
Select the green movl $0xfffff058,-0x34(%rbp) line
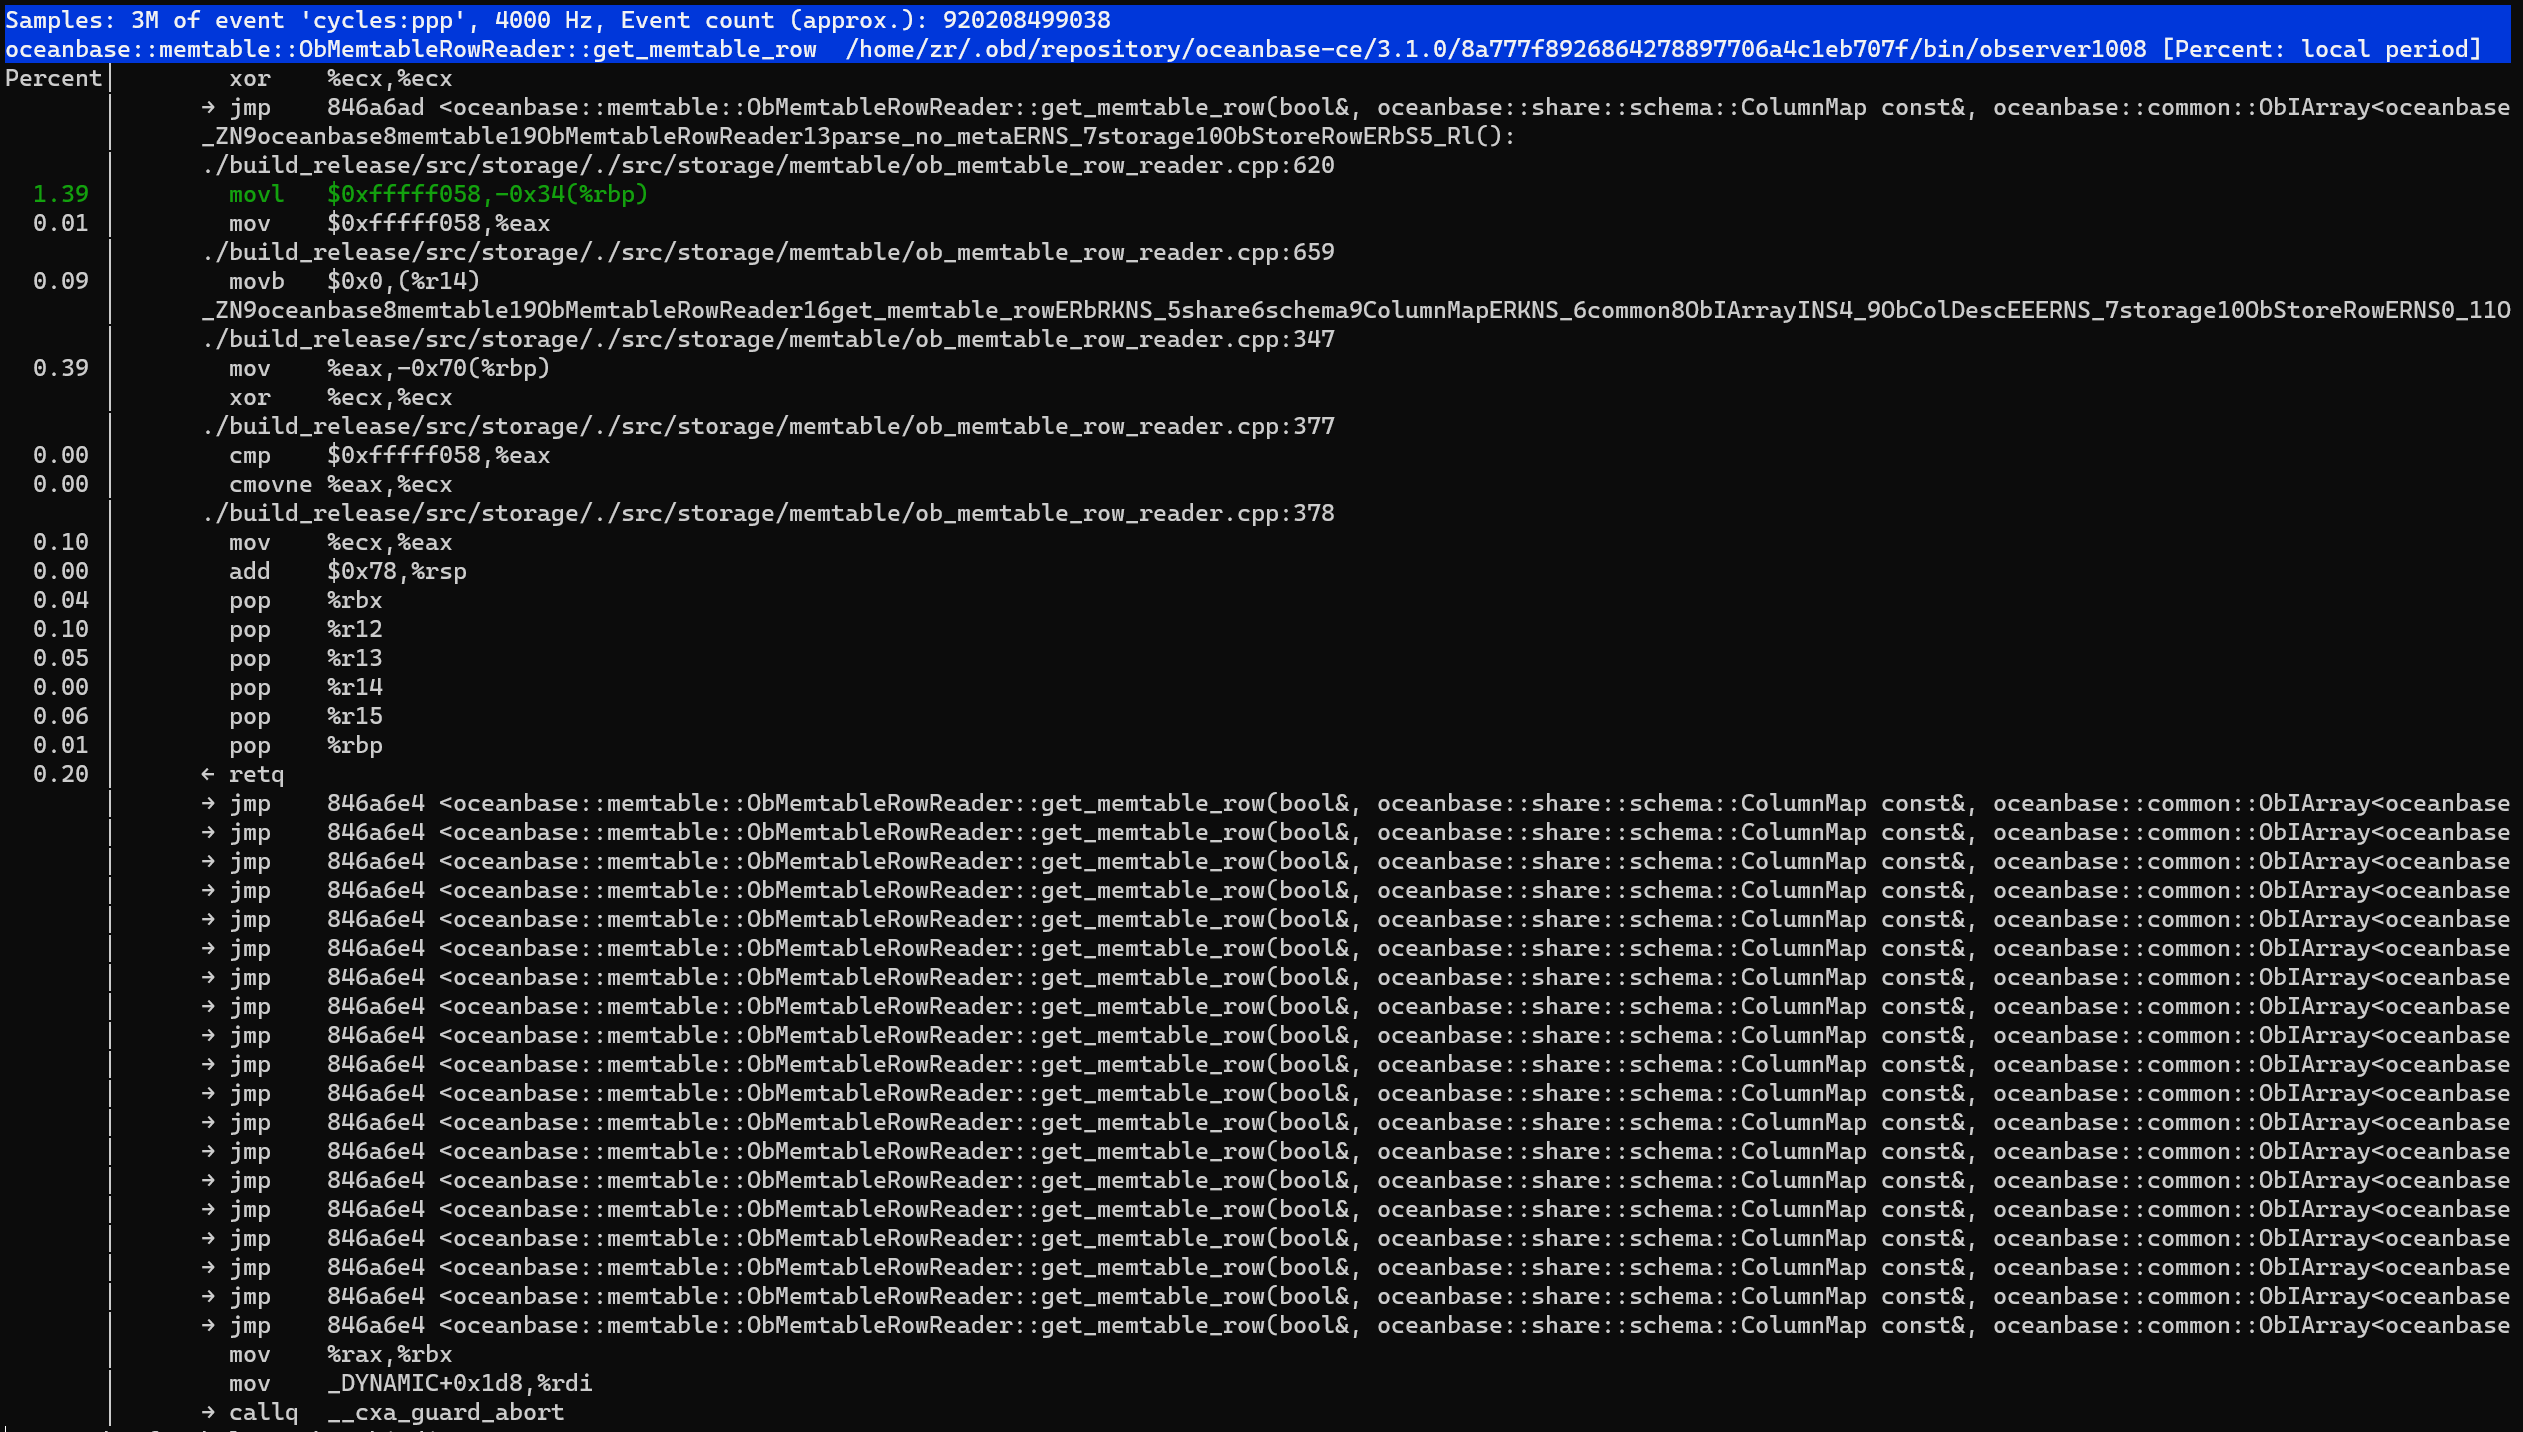click(438, 194)
